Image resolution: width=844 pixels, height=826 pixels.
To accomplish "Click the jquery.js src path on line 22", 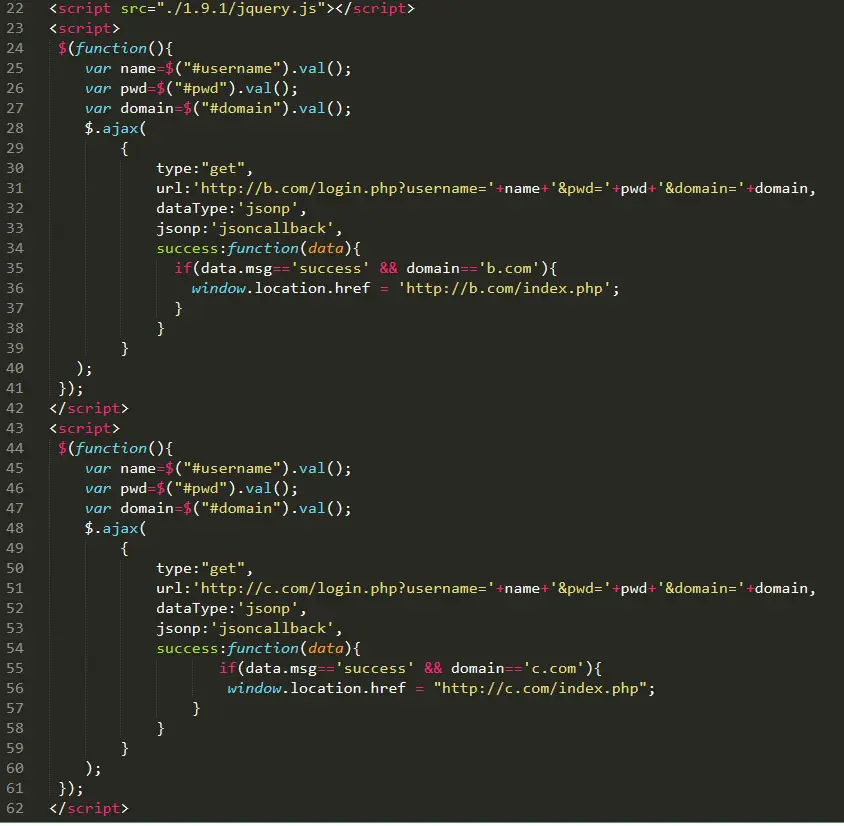I will [241, 9].
